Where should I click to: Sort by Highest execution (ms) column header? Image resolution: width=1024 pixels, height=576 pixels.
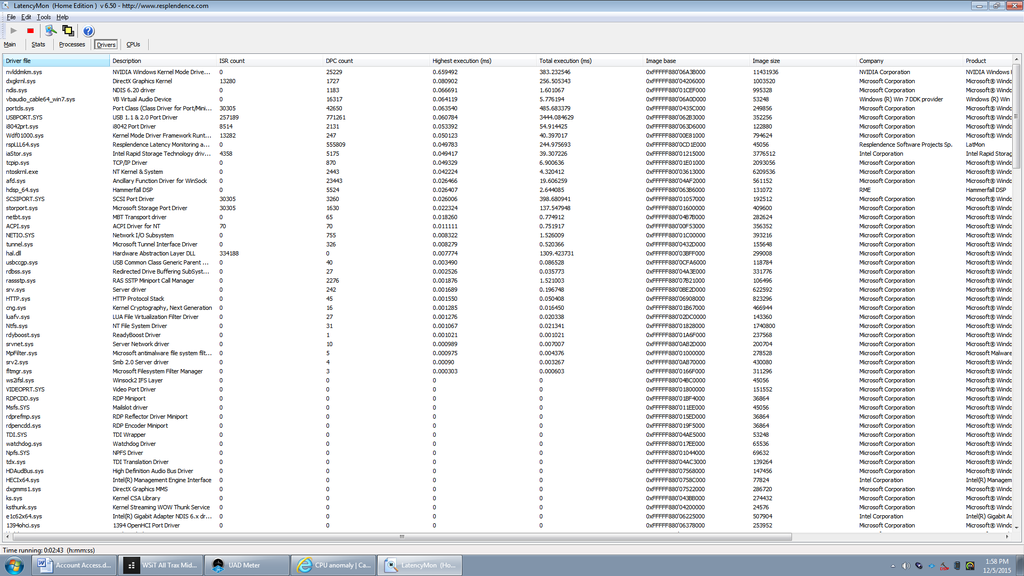tap(461, 61)
